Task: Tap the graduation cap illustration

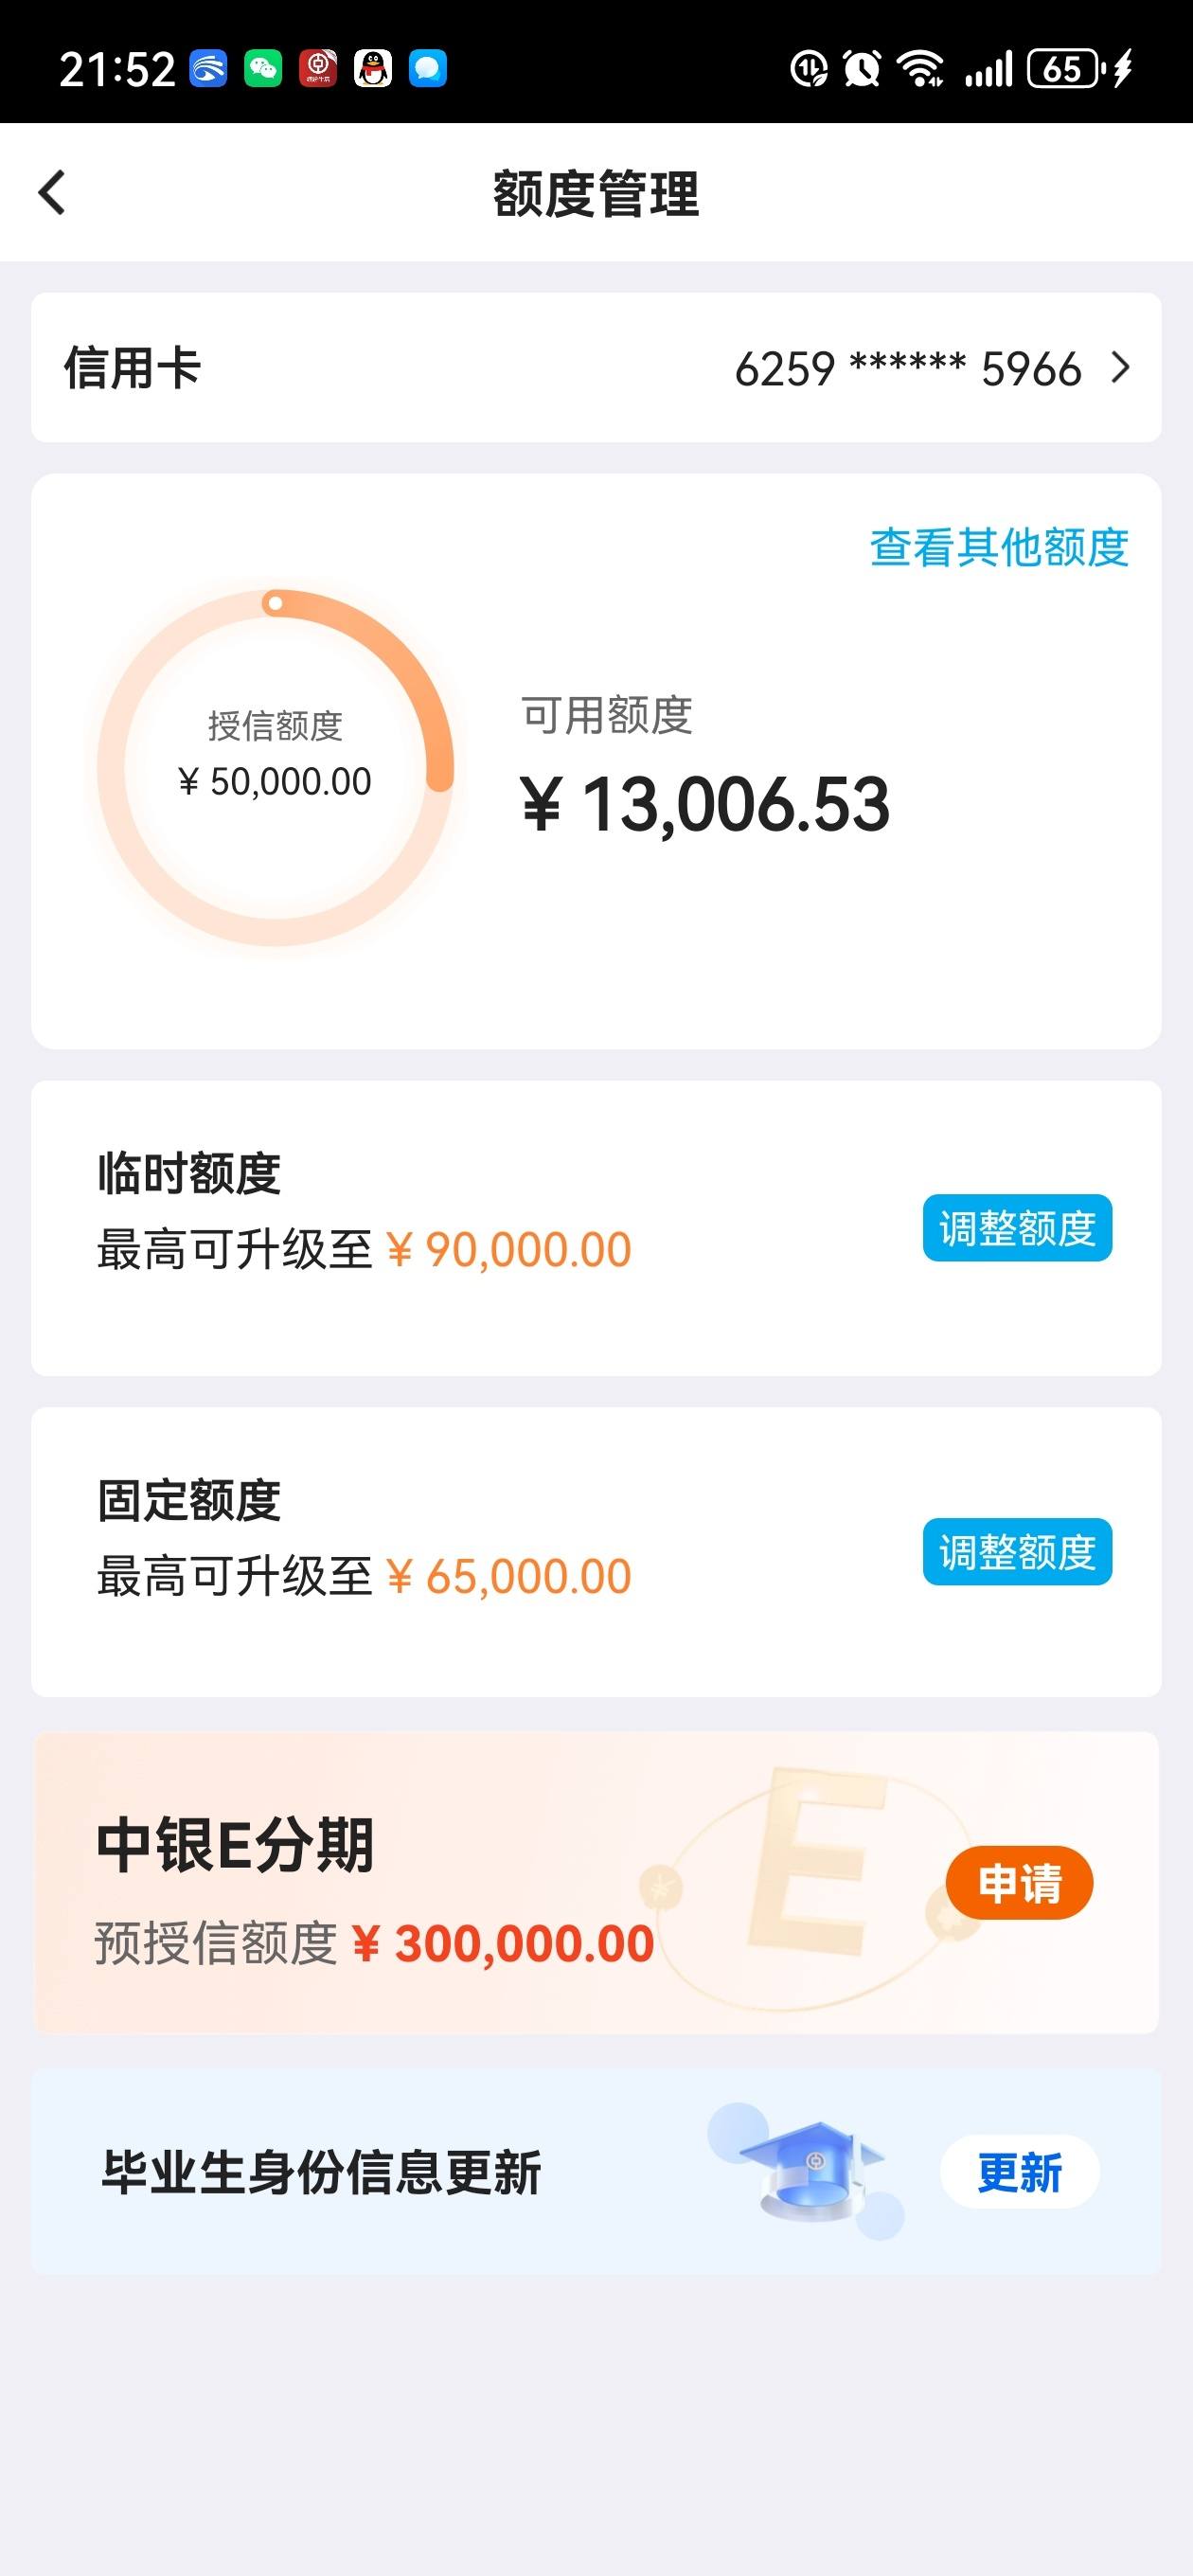Action: pos(810,2170)
